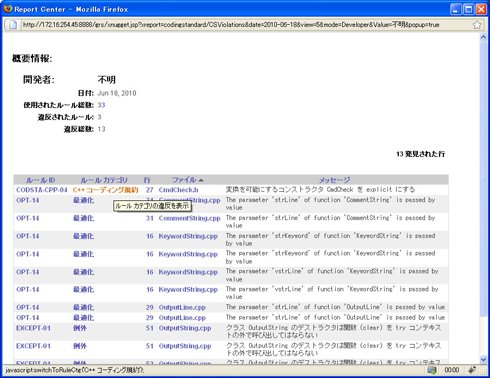Screen dimensions: 490x378
Task: Minimize the Report Center window
Action: pyautogui.click(x=456, y=9)
